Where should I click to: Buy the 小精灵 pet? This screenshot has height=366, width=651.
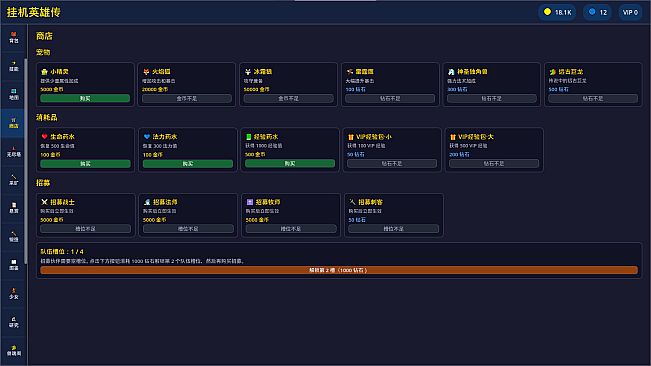tap(85, 98)
